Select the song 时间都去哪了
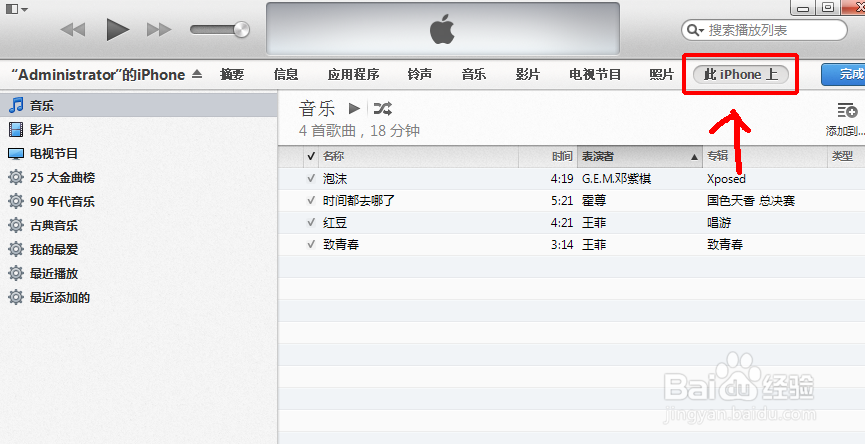This screenshot has width=865, height=444. 359,200
